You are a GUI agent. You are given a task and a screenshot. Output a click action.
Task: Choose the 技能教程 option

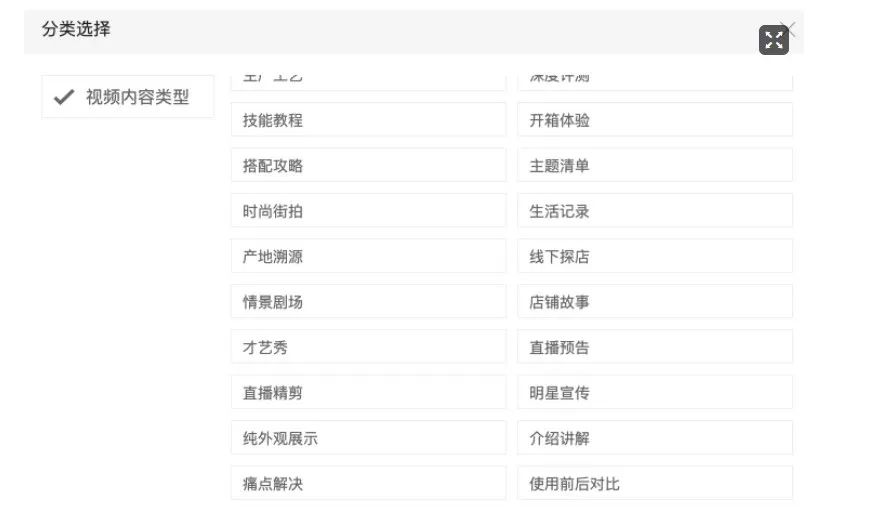click(368, 120)
